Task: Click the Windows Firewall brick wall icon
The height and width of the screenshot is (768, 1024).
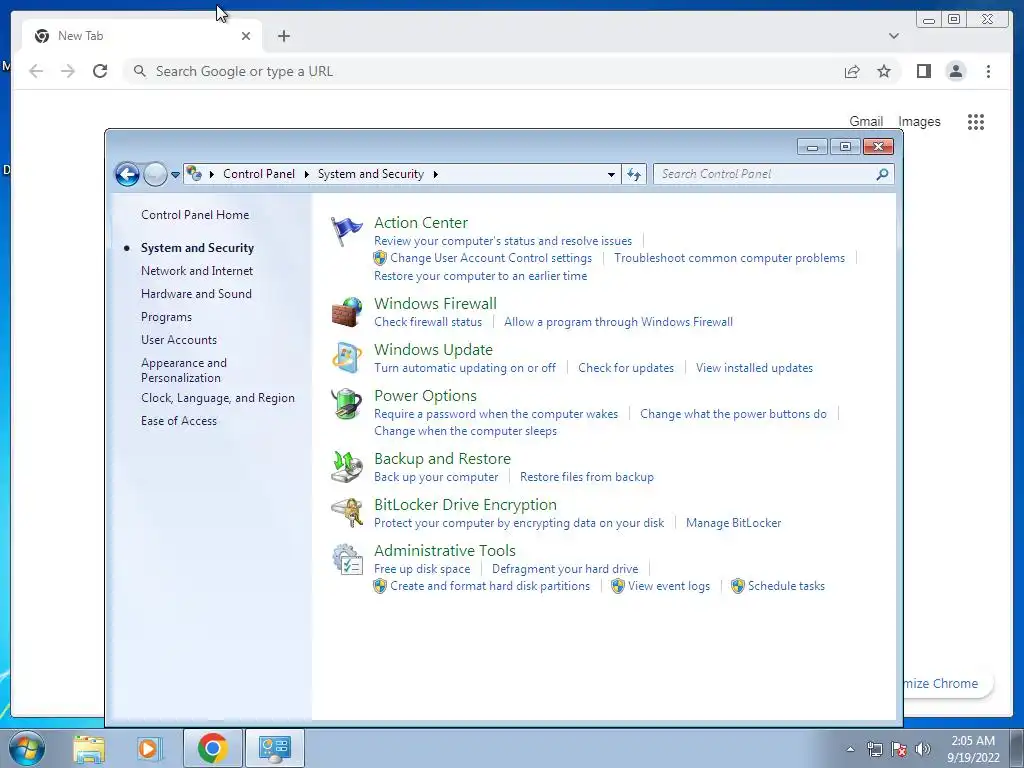Action: click(347, 312)
